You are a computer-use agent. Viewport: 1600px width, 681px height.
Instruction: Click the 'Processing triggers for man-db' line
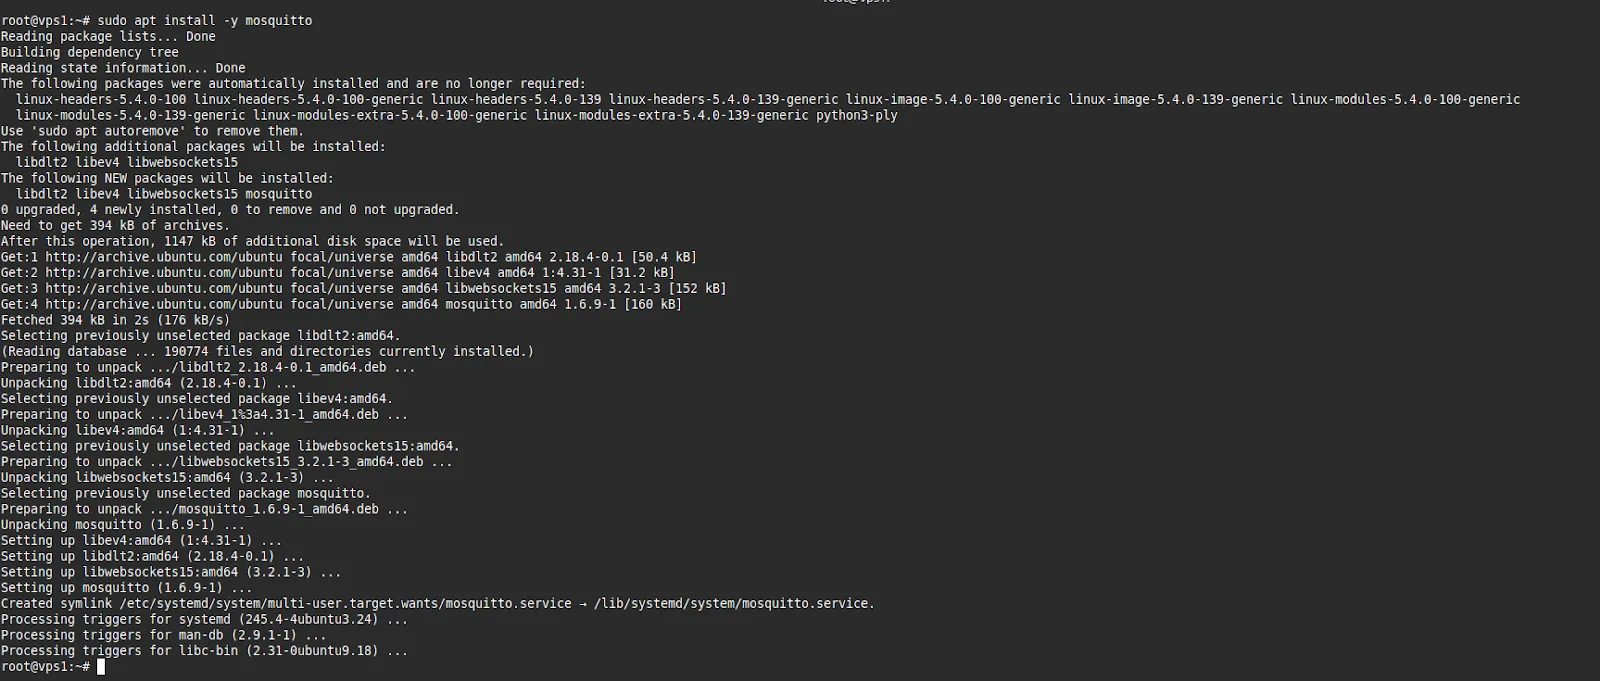[163, 635]
